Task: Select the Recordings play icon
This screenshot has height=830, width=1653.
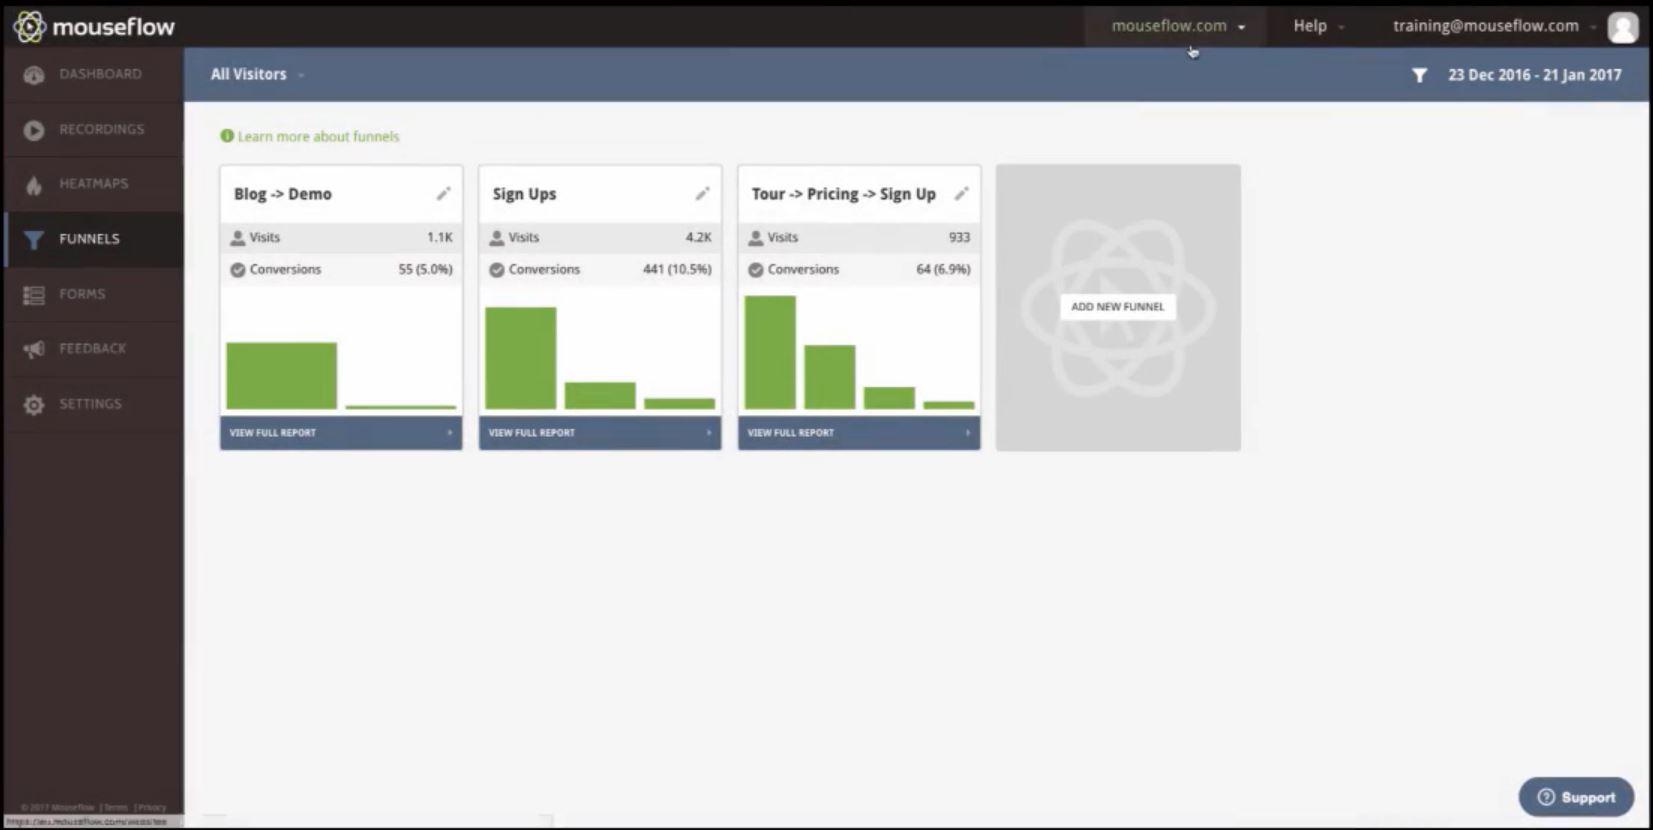Action: click(34, 130)
